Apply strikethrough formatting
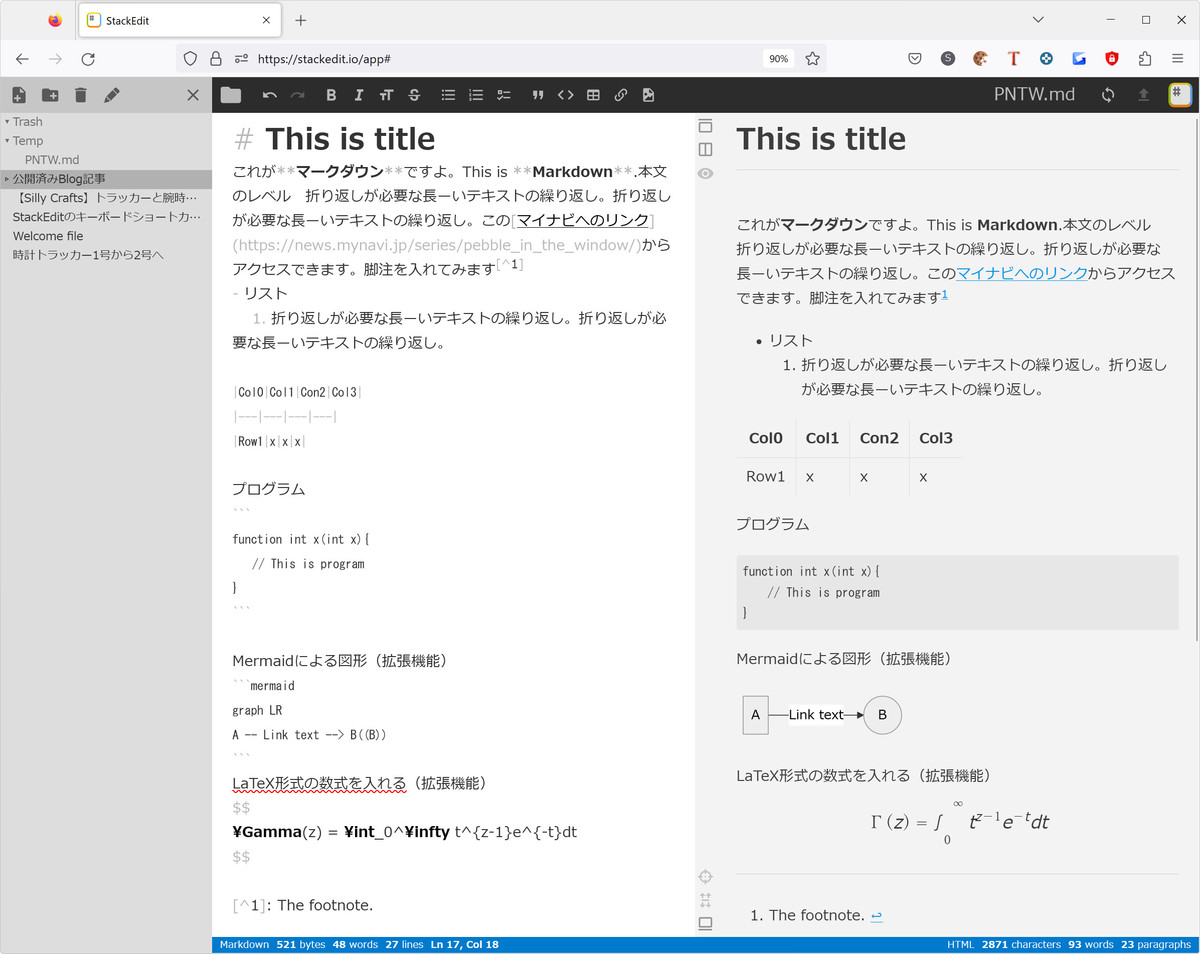 (414, 95)
